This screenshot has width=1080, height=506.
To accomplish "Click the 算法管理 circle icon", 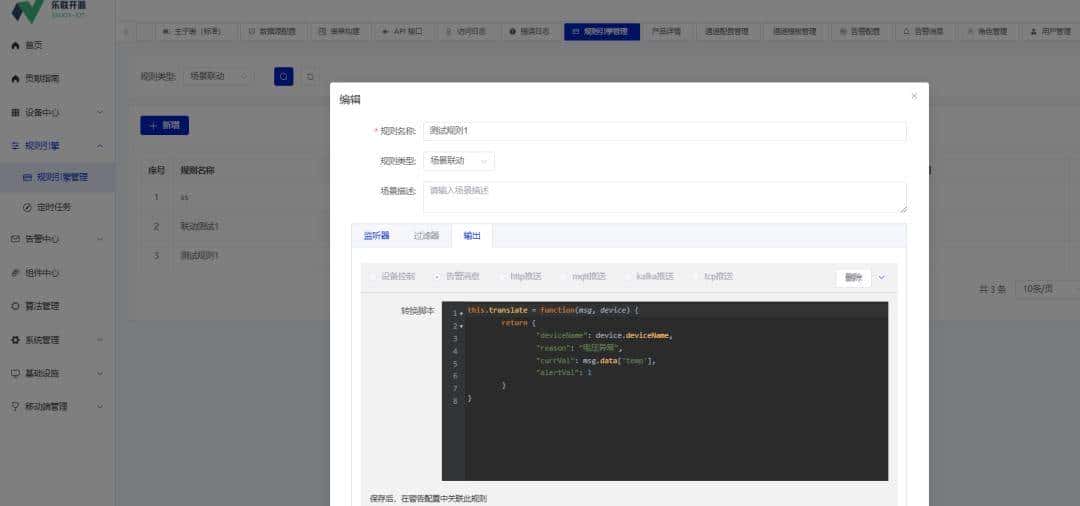I will (x=15, y=306).
